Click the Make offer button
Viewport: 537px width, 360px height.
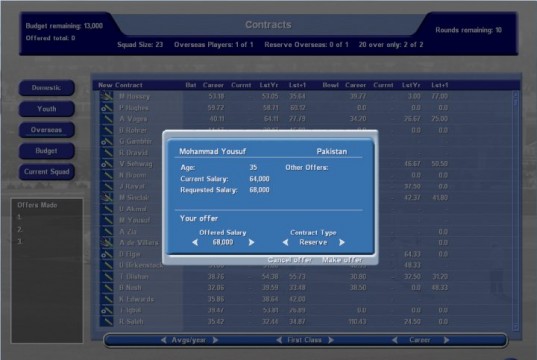pyautogui.click(x=342, y=260)
